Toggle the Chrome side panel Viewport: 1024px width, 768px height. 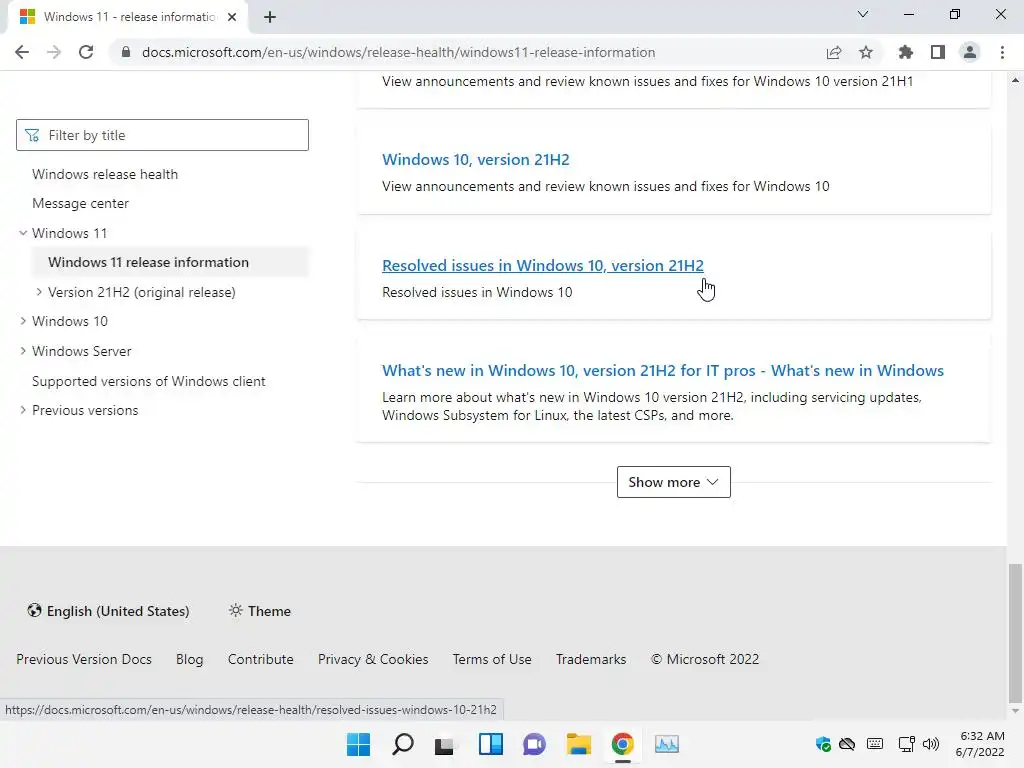937,52
